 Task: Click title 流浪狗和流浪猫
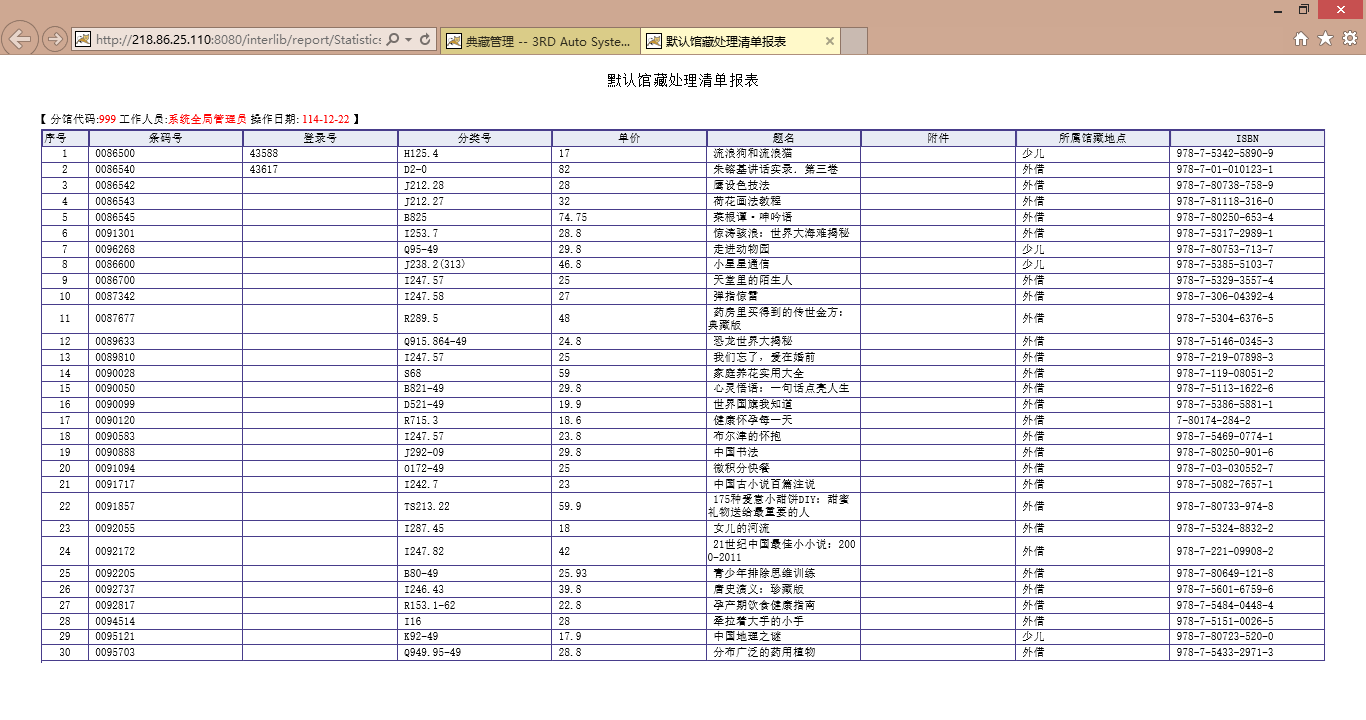click(x=752, y=154)
